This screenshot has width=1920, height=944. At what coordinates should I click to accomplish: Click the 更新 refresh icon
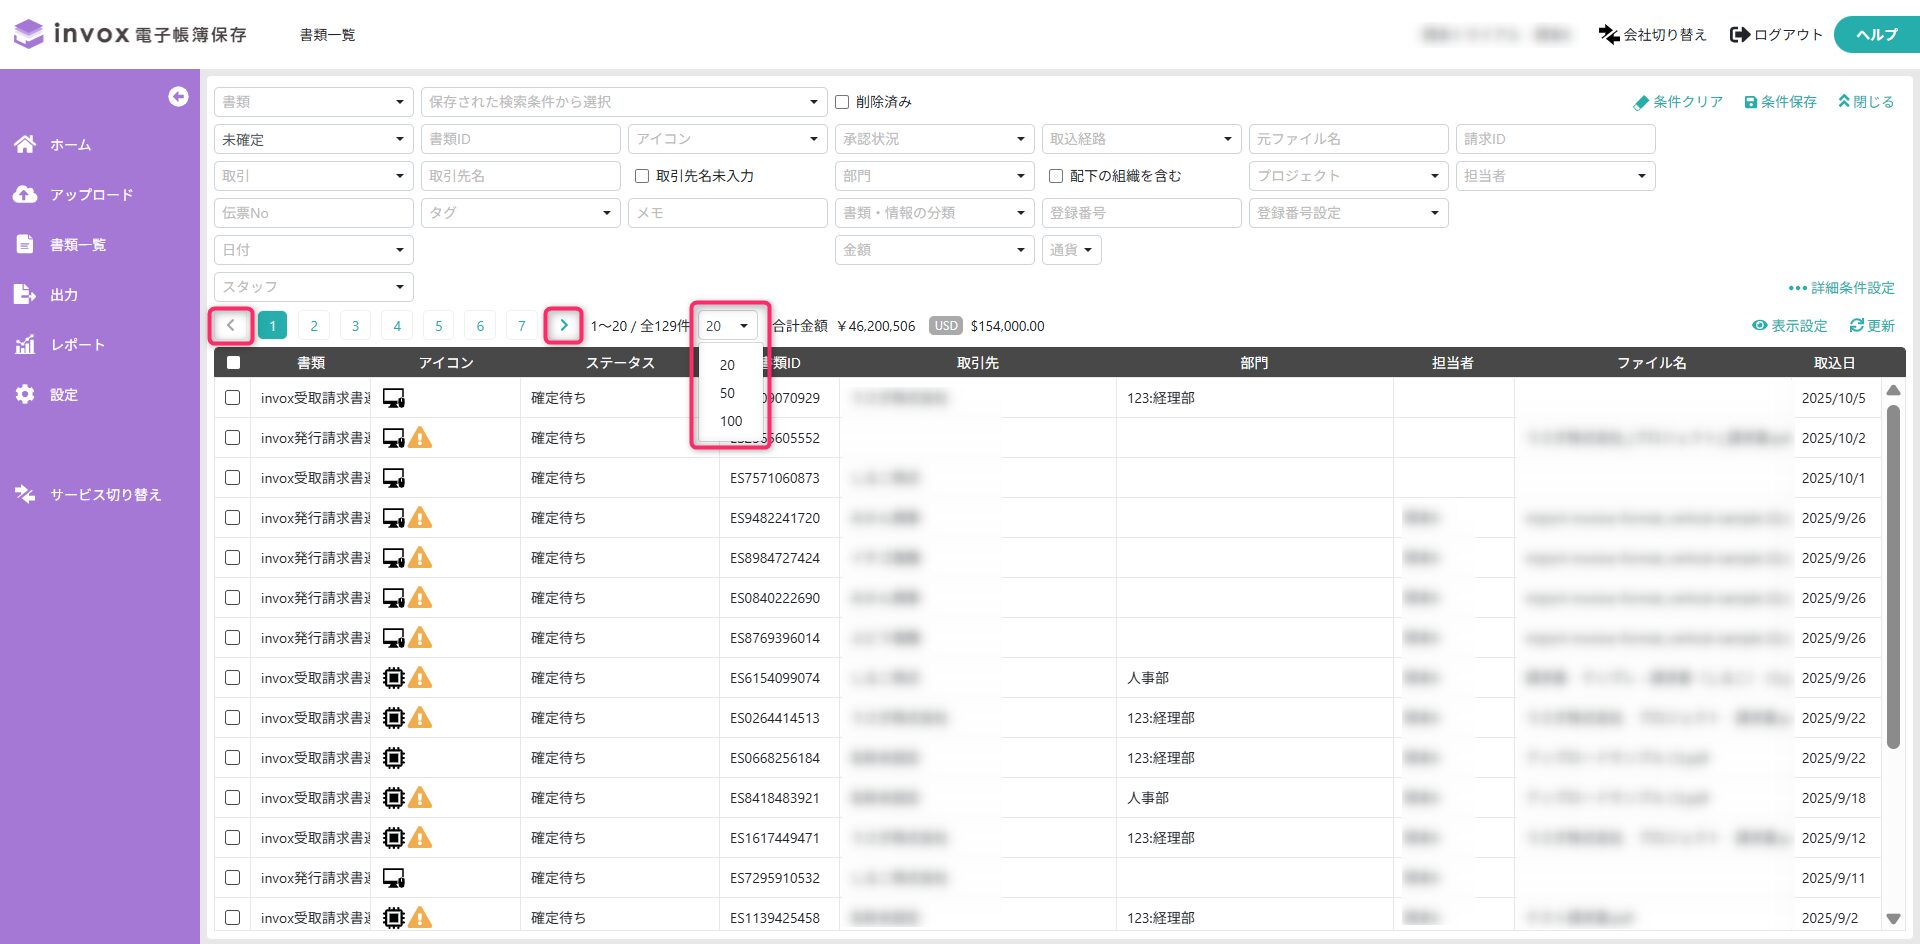[x=1856, y=326]
